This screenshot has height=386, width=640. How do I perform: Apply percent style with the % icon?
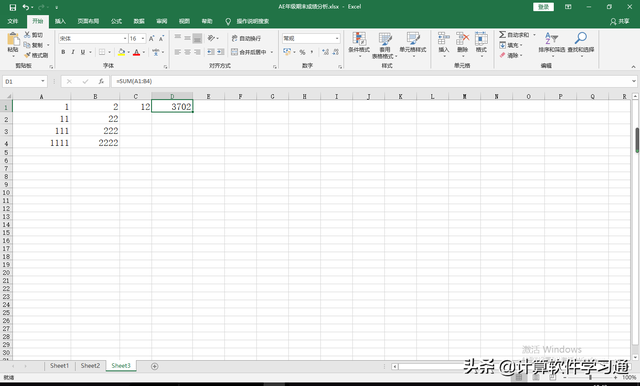pyautogui.click(x=302, y=52)
